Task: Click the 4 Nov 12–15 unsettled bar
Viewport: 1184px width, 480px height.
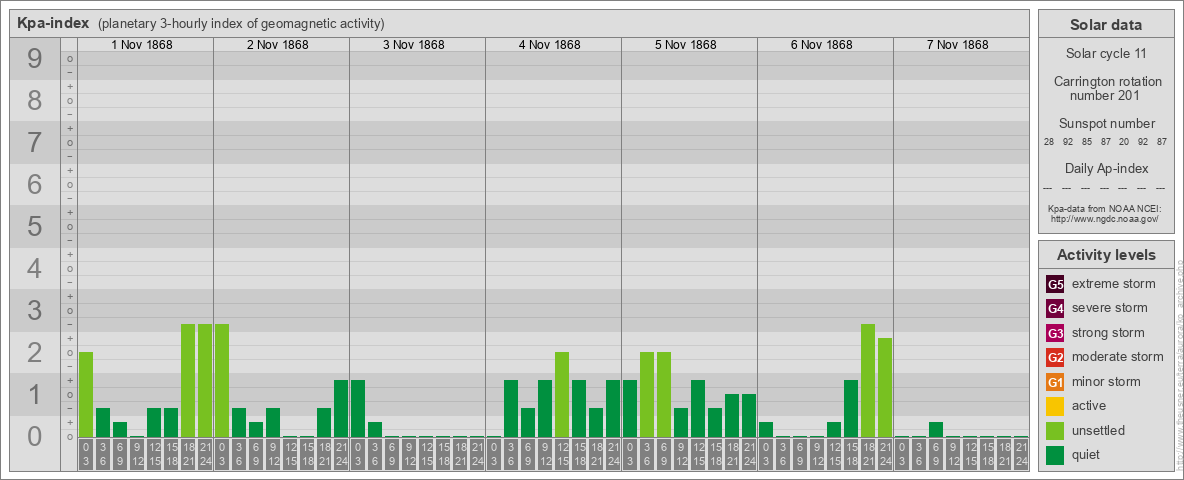Action: point(562,394)
